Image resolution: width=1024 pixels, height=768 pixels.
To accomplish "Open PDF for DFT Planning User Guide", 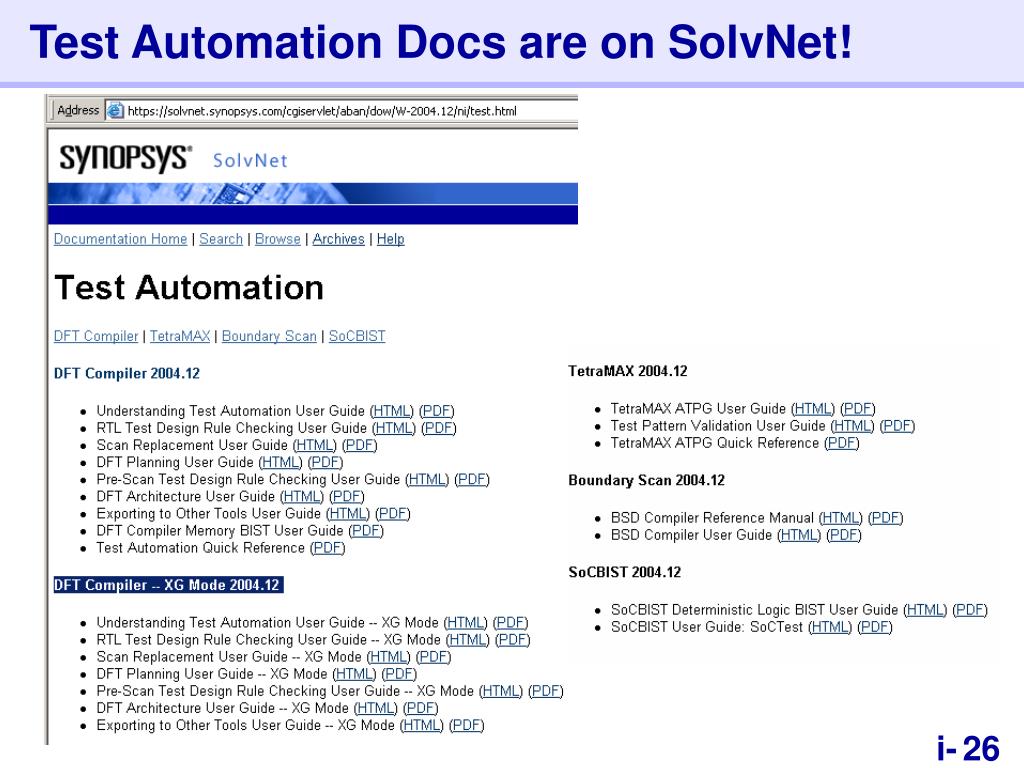I will pos(326,462).
